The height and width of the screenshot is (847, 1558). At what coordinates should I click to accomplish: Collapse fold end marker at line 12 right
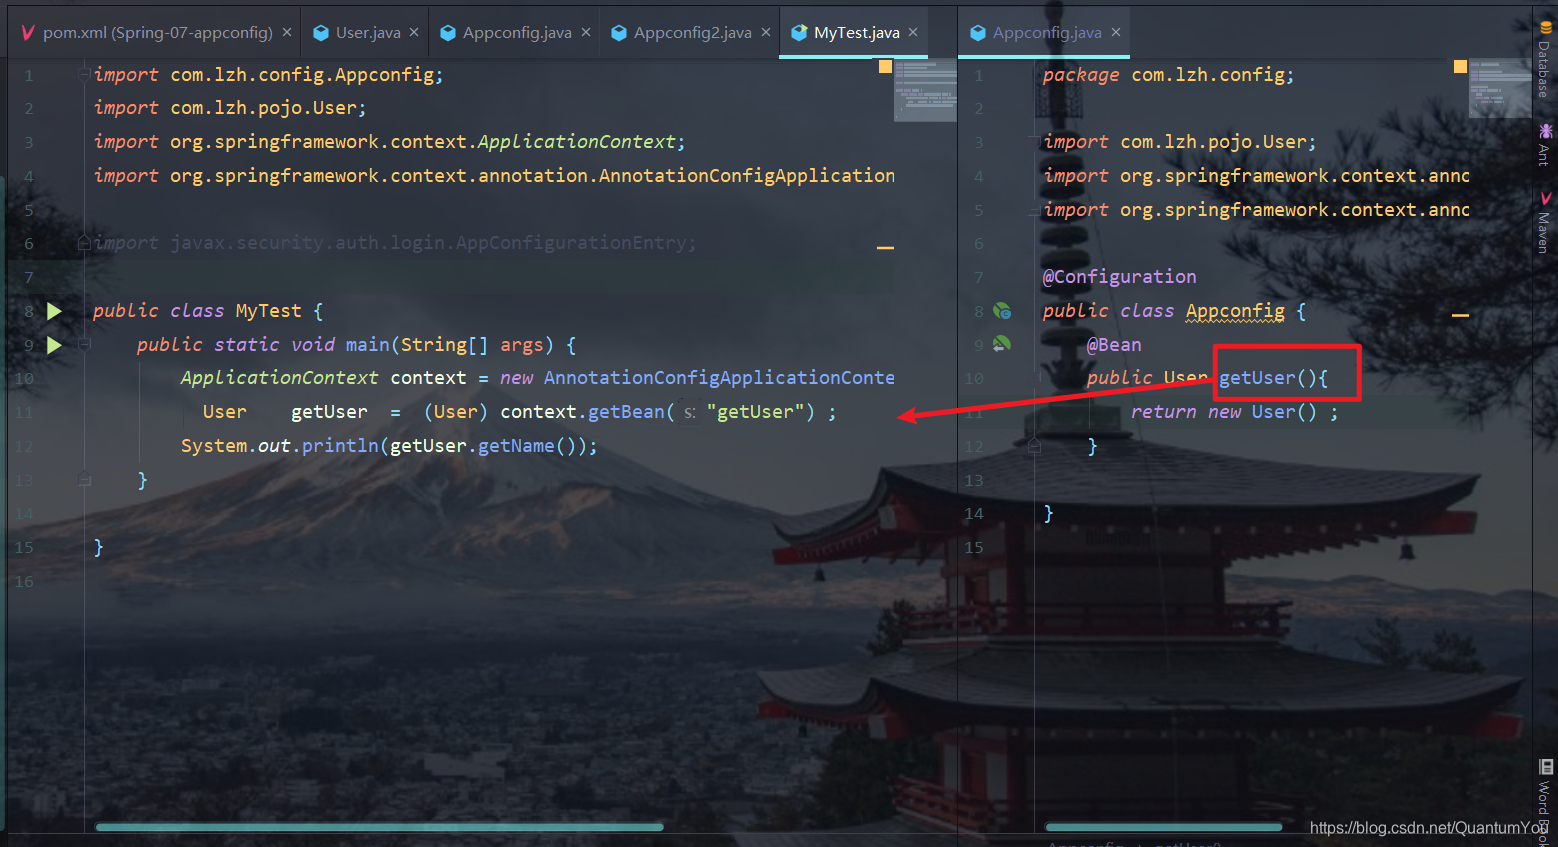pyautogui.click(x=1035, y=446)
